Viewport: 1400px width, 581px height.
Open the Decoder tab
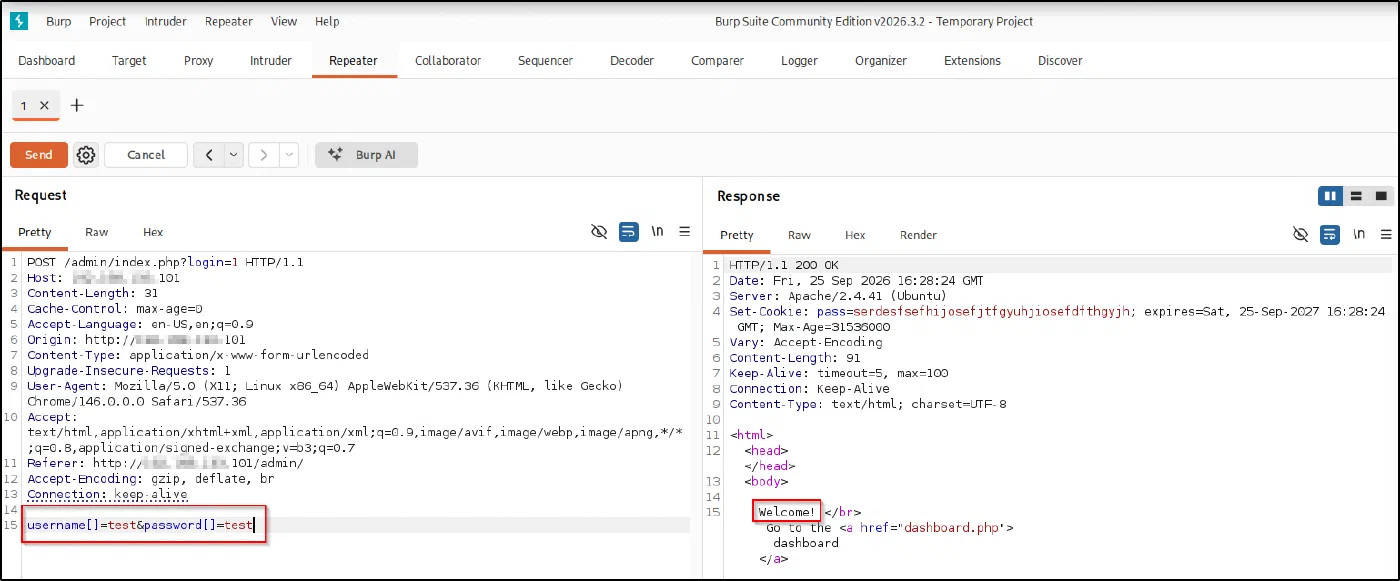pos(632,60)
